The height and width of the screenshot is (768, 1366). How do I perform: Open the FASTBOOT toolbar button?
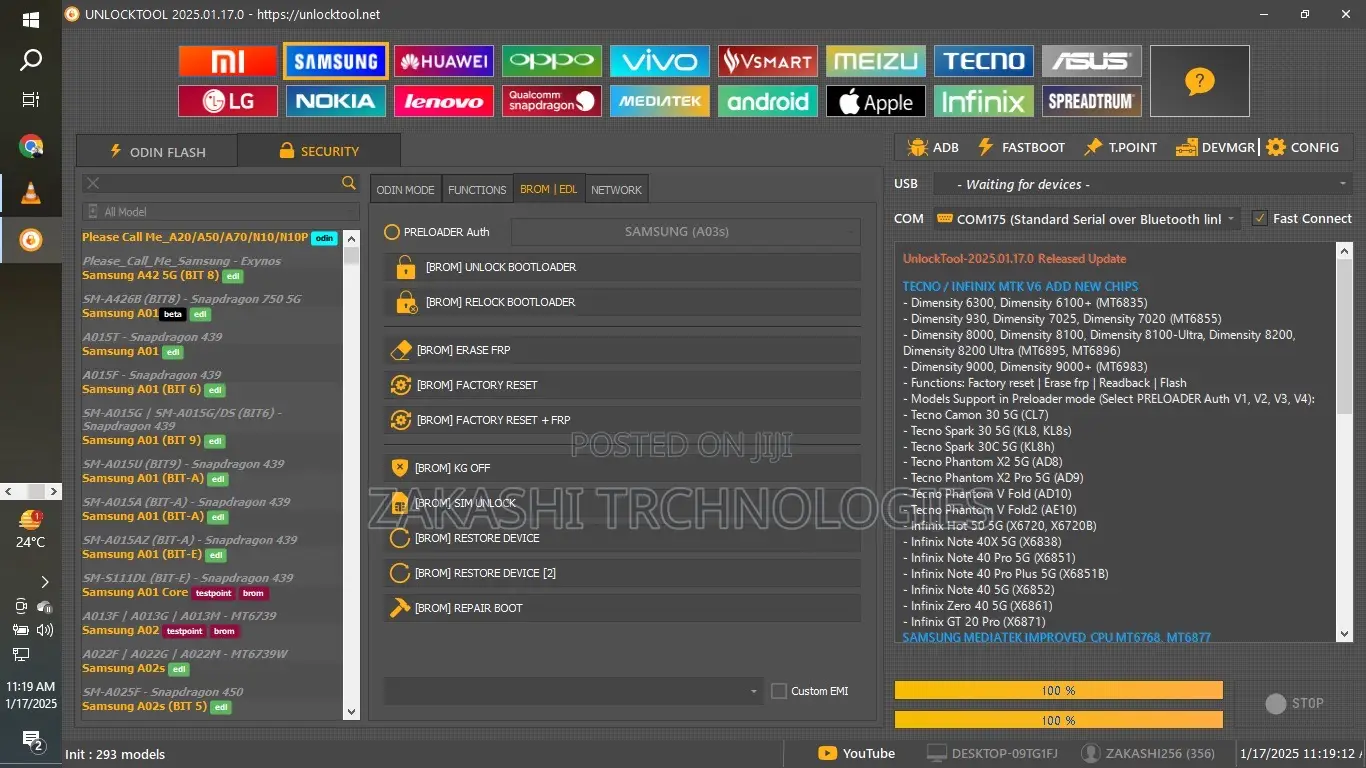coord(1021,147)
